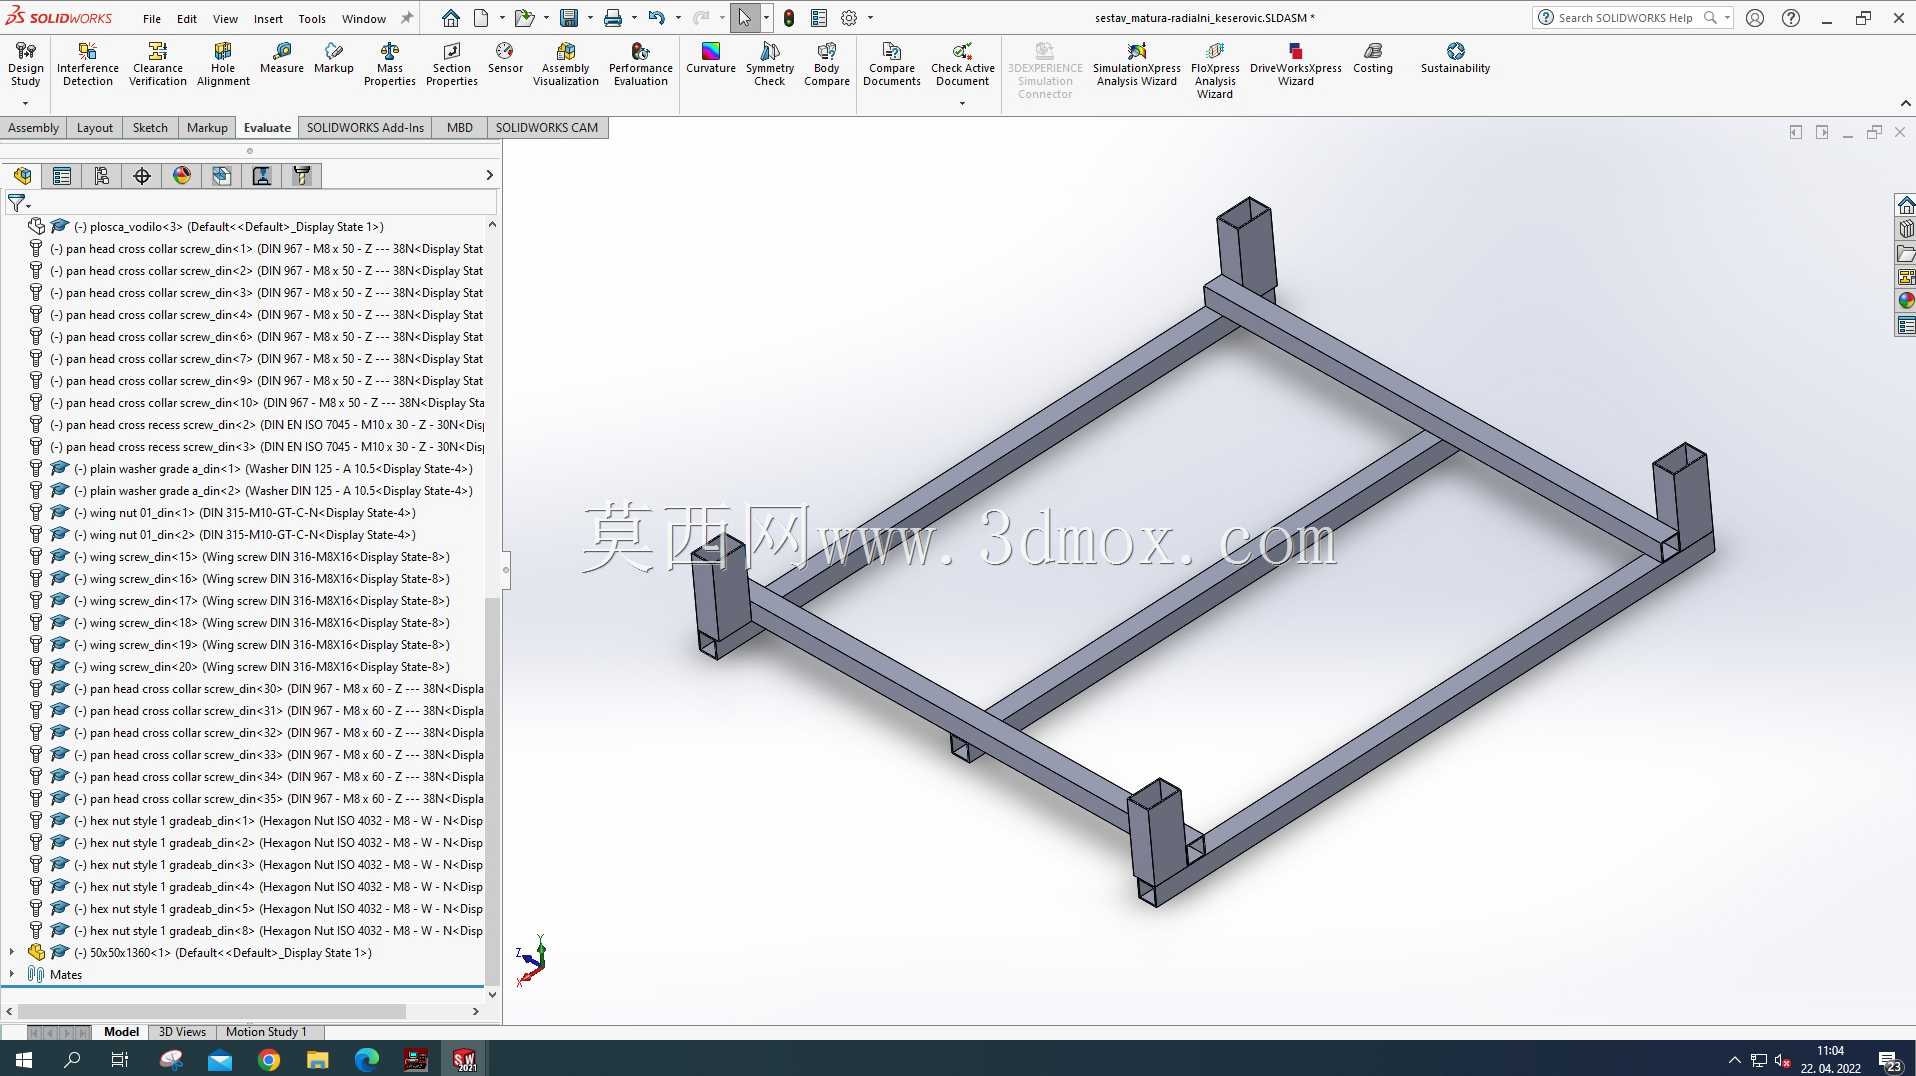Run Performance Evaluation
This screenshot has width=1916, height=1076.
641,64
